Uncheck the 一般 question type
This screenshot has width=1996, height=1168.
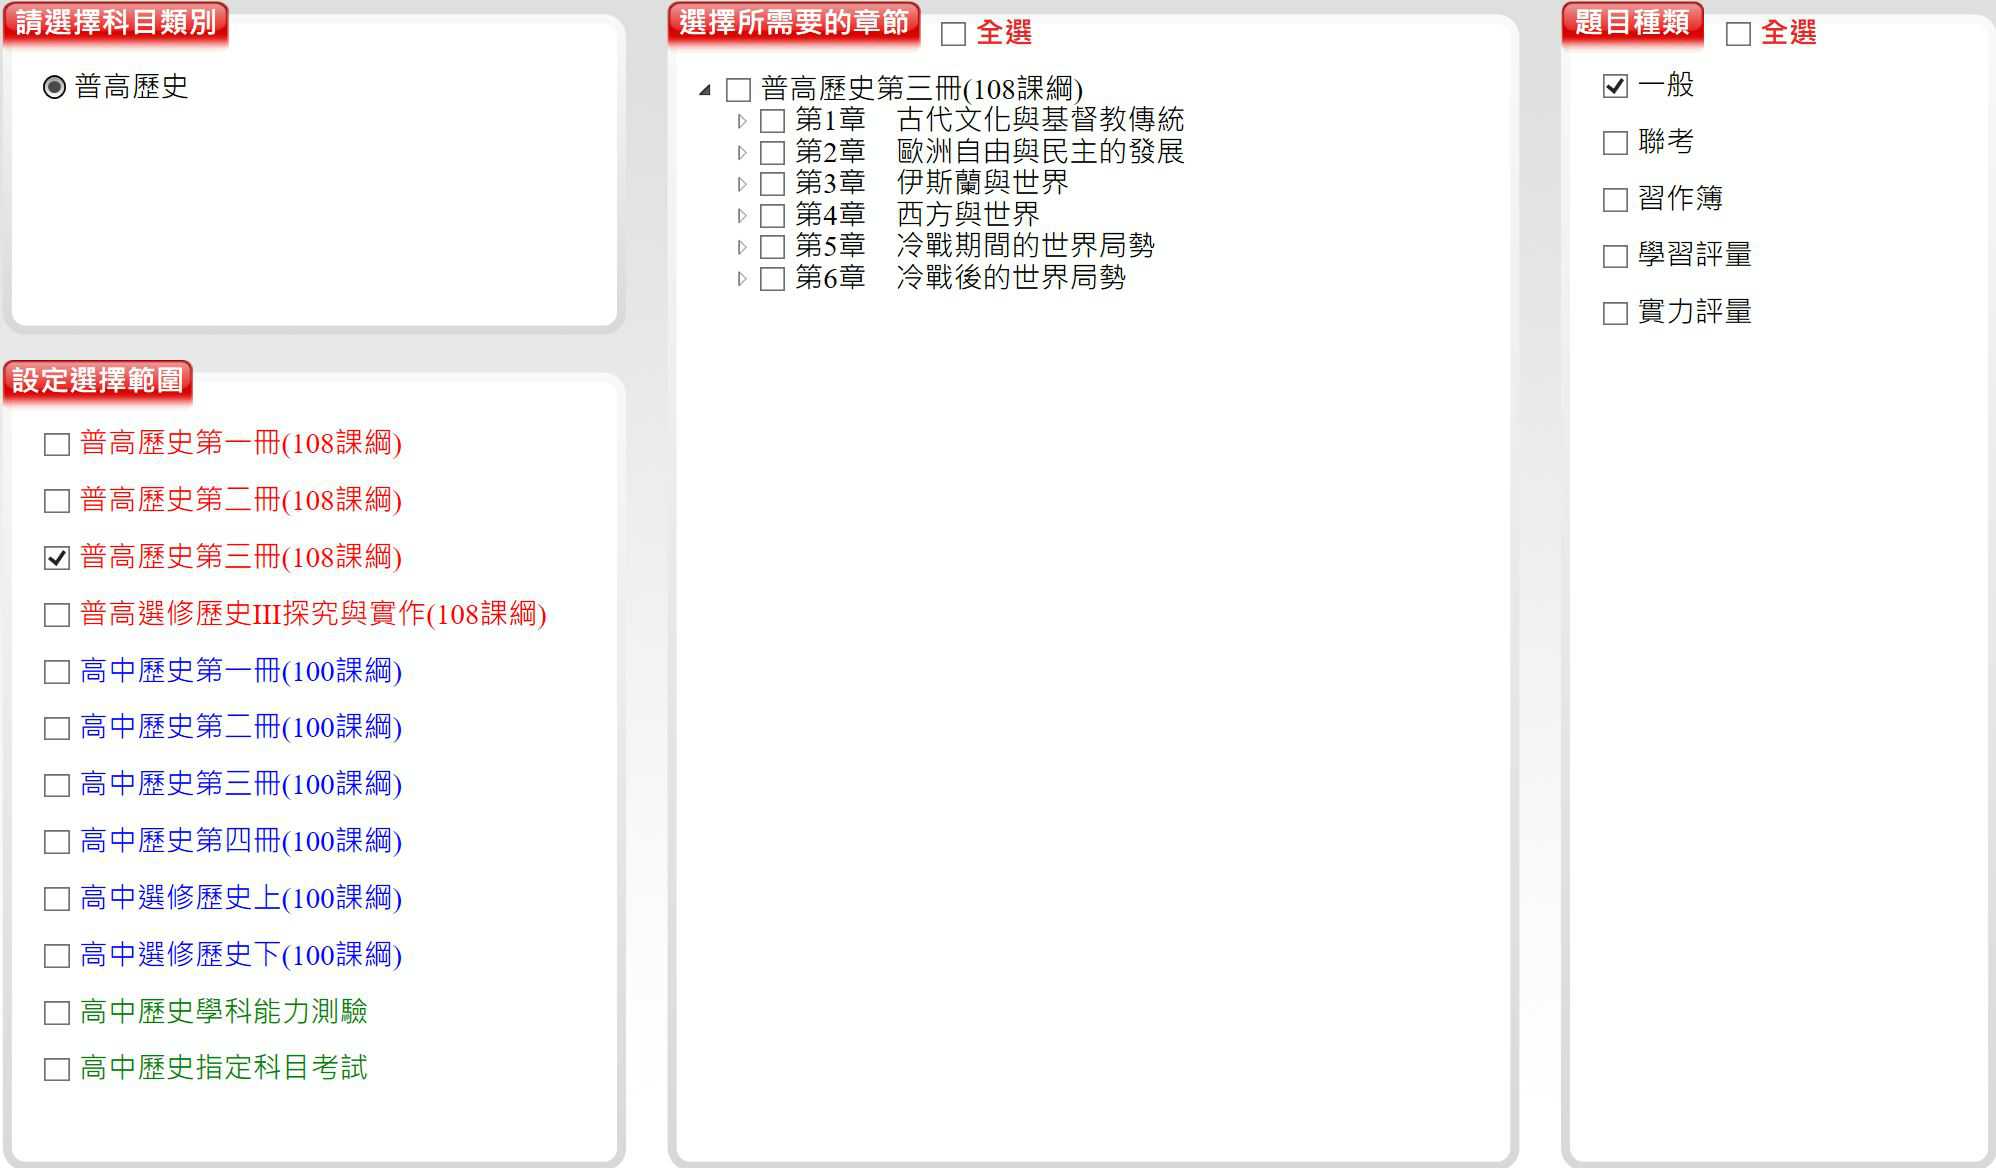(x=1615, y=86)
